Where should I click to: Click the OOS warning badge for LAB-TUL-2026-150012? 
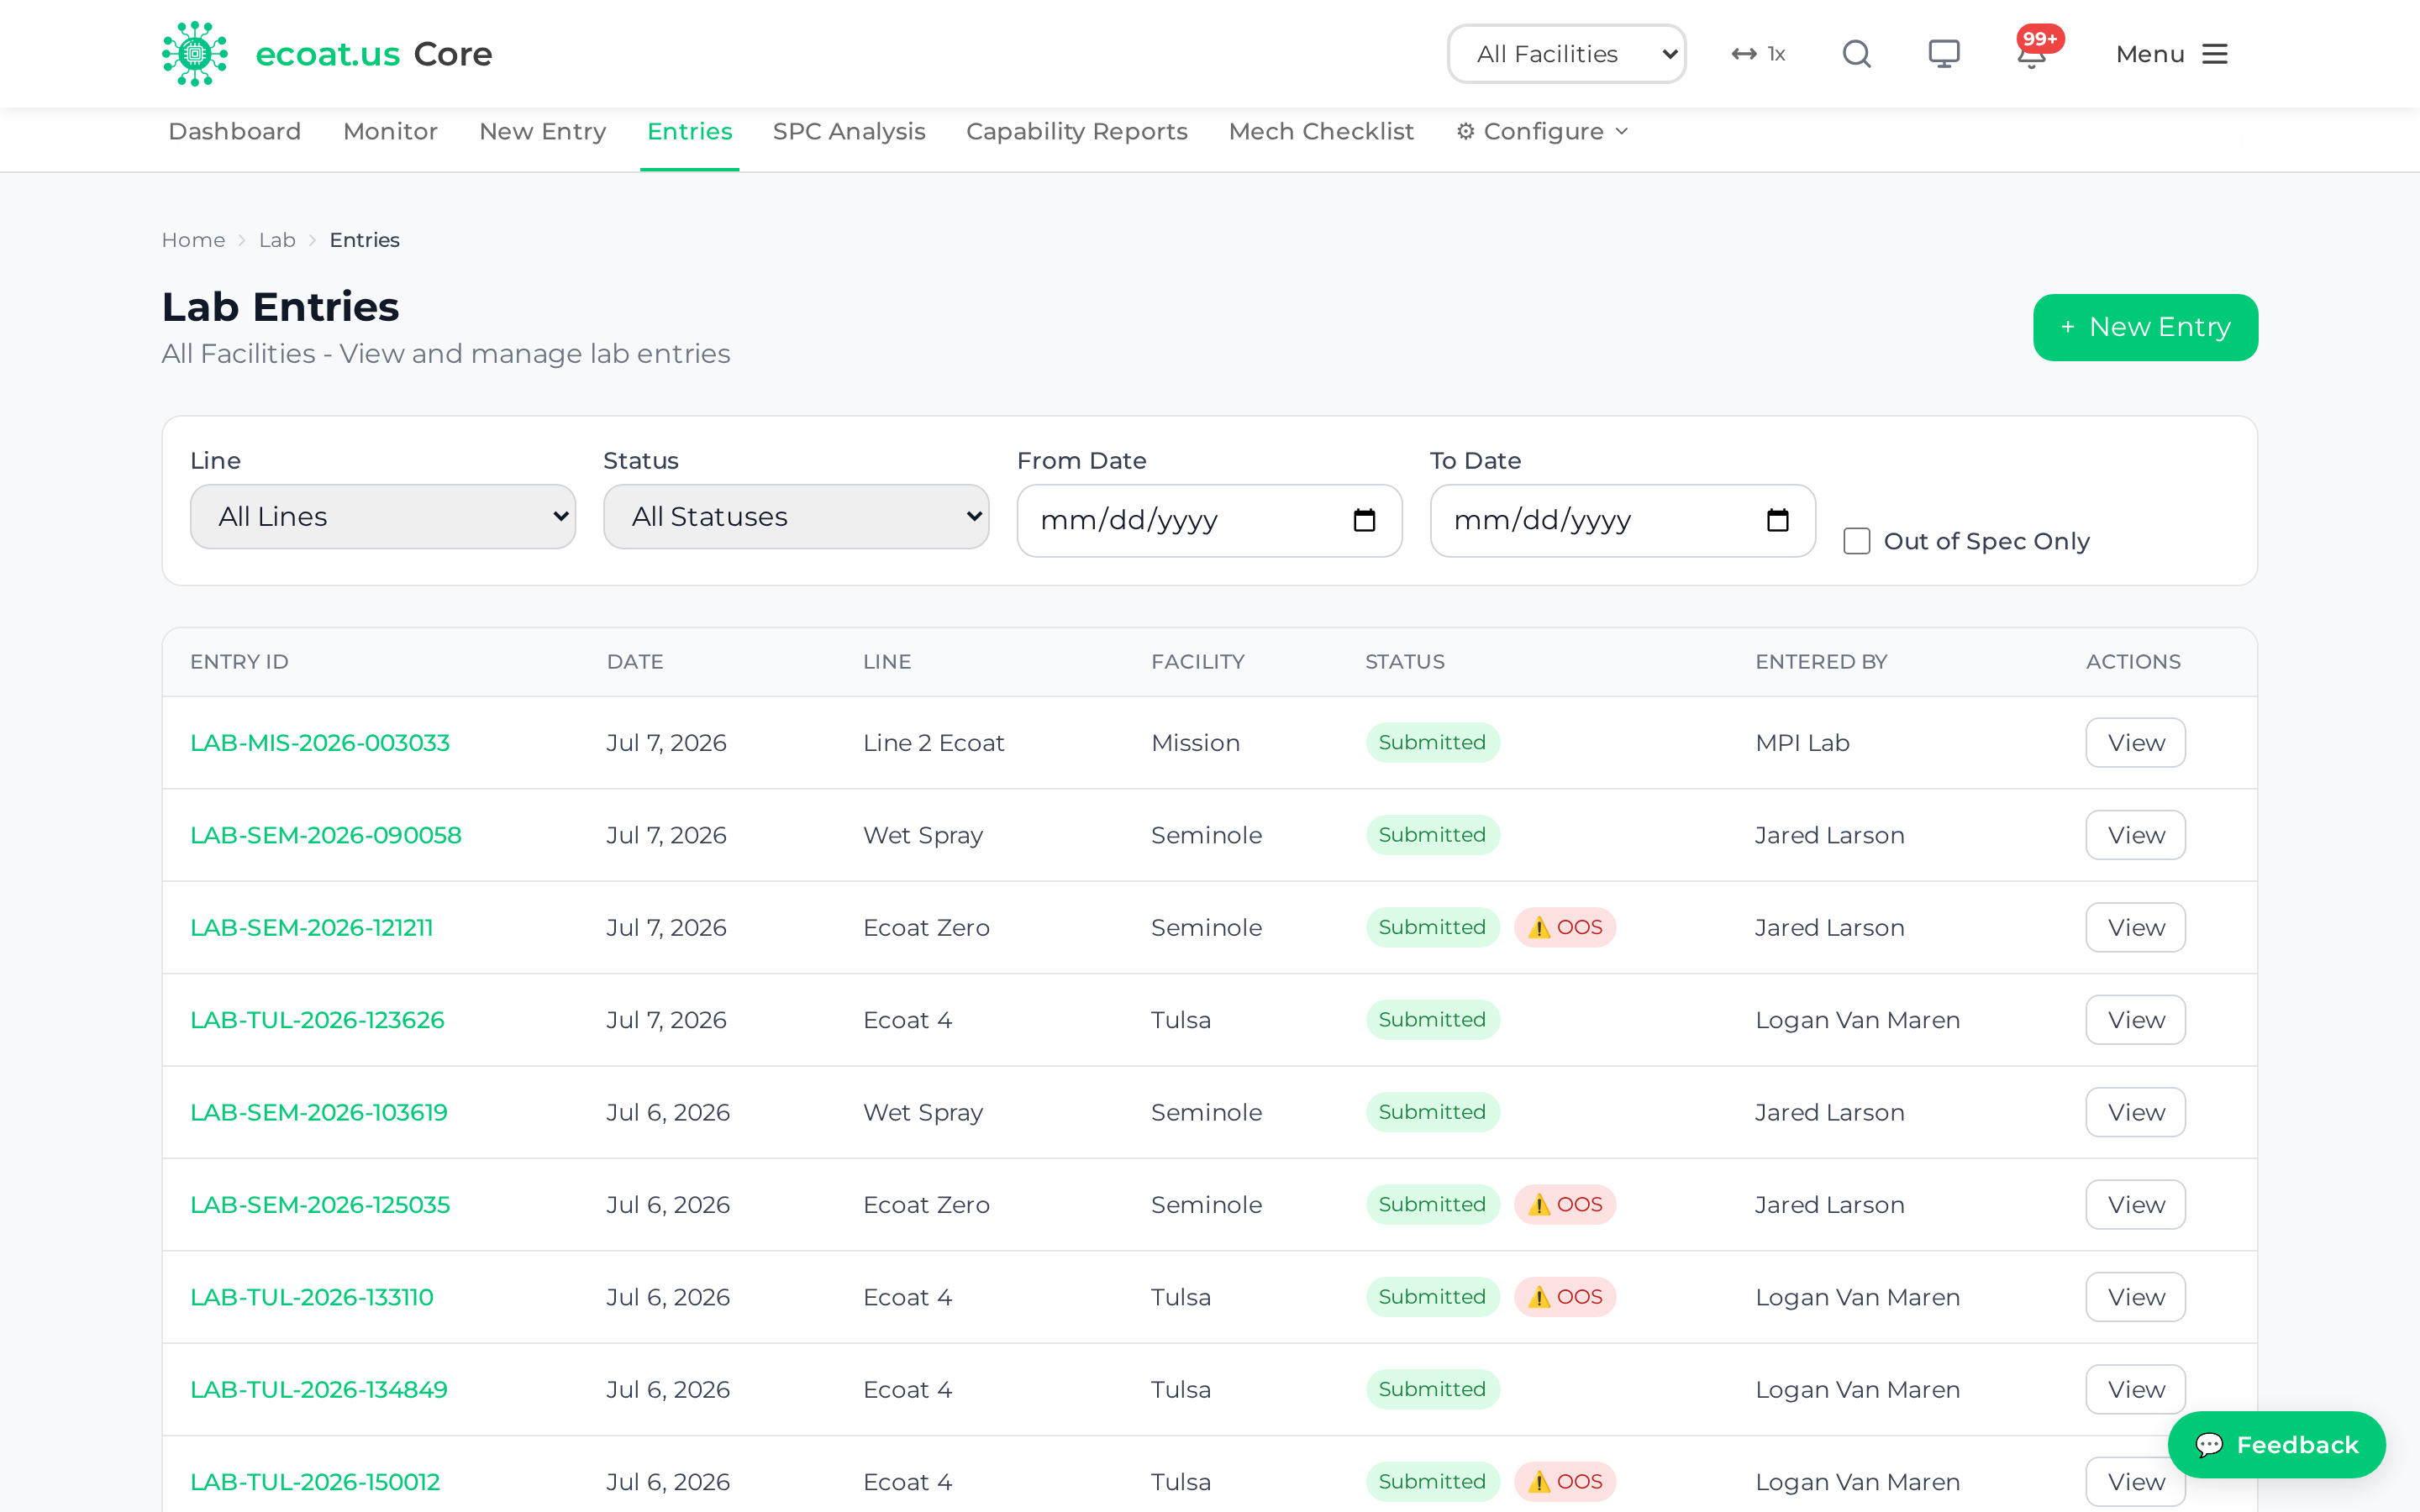(x=1565, y=1481)
